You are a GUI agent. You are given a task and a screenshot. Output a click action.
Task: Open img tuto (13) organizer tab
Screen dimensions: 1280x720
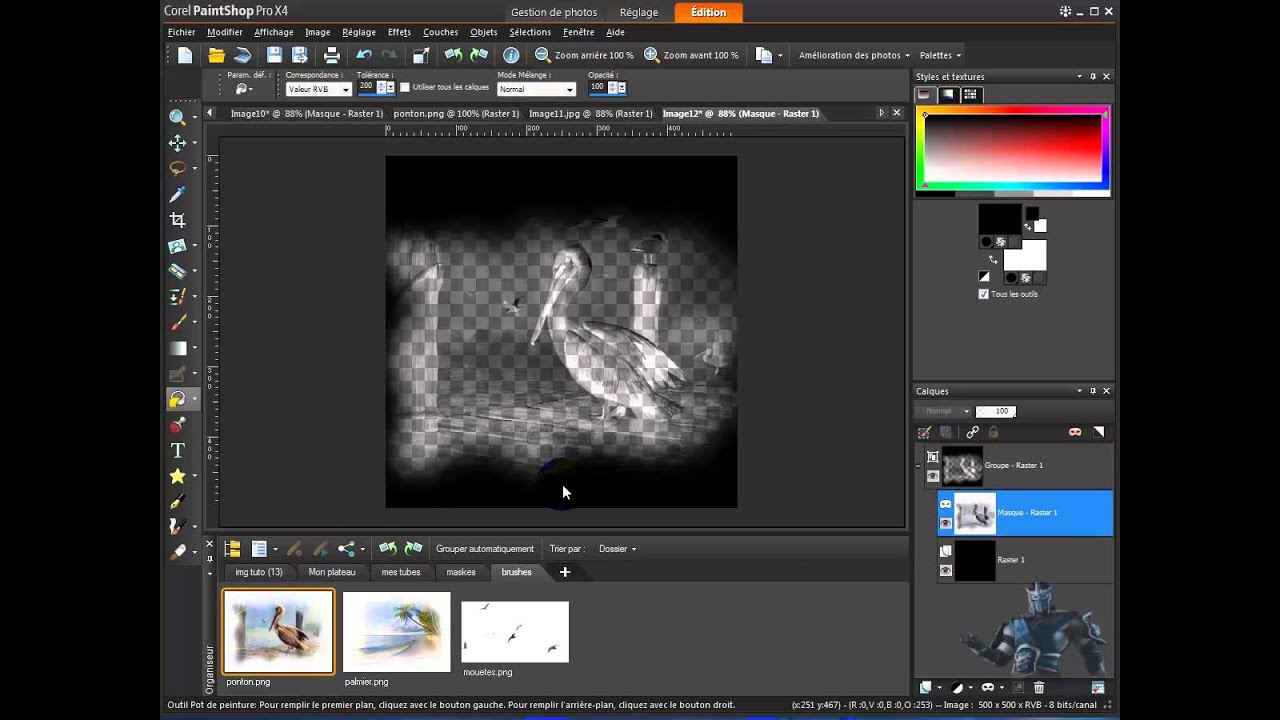click(259, 572)
